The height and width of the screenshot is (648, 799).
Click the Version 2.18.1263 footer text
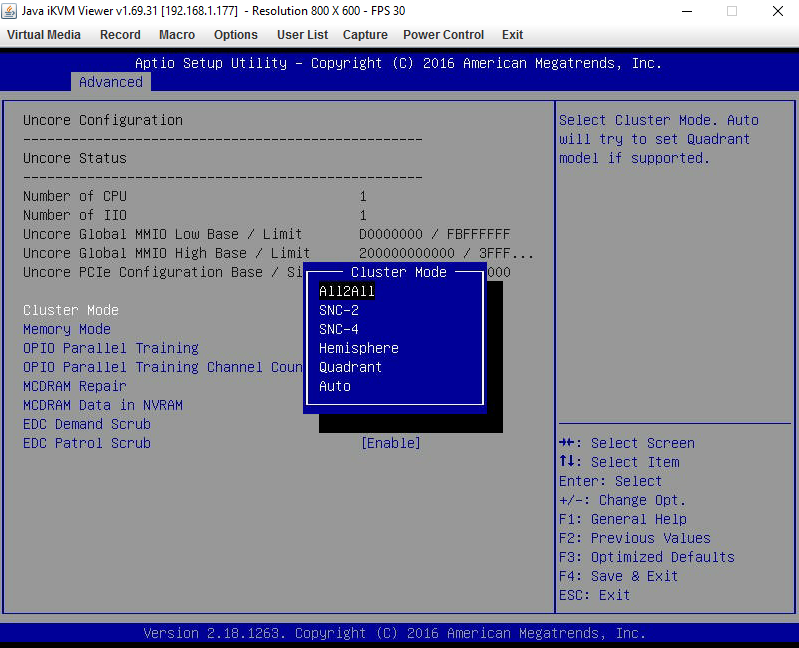click(394, 633)
